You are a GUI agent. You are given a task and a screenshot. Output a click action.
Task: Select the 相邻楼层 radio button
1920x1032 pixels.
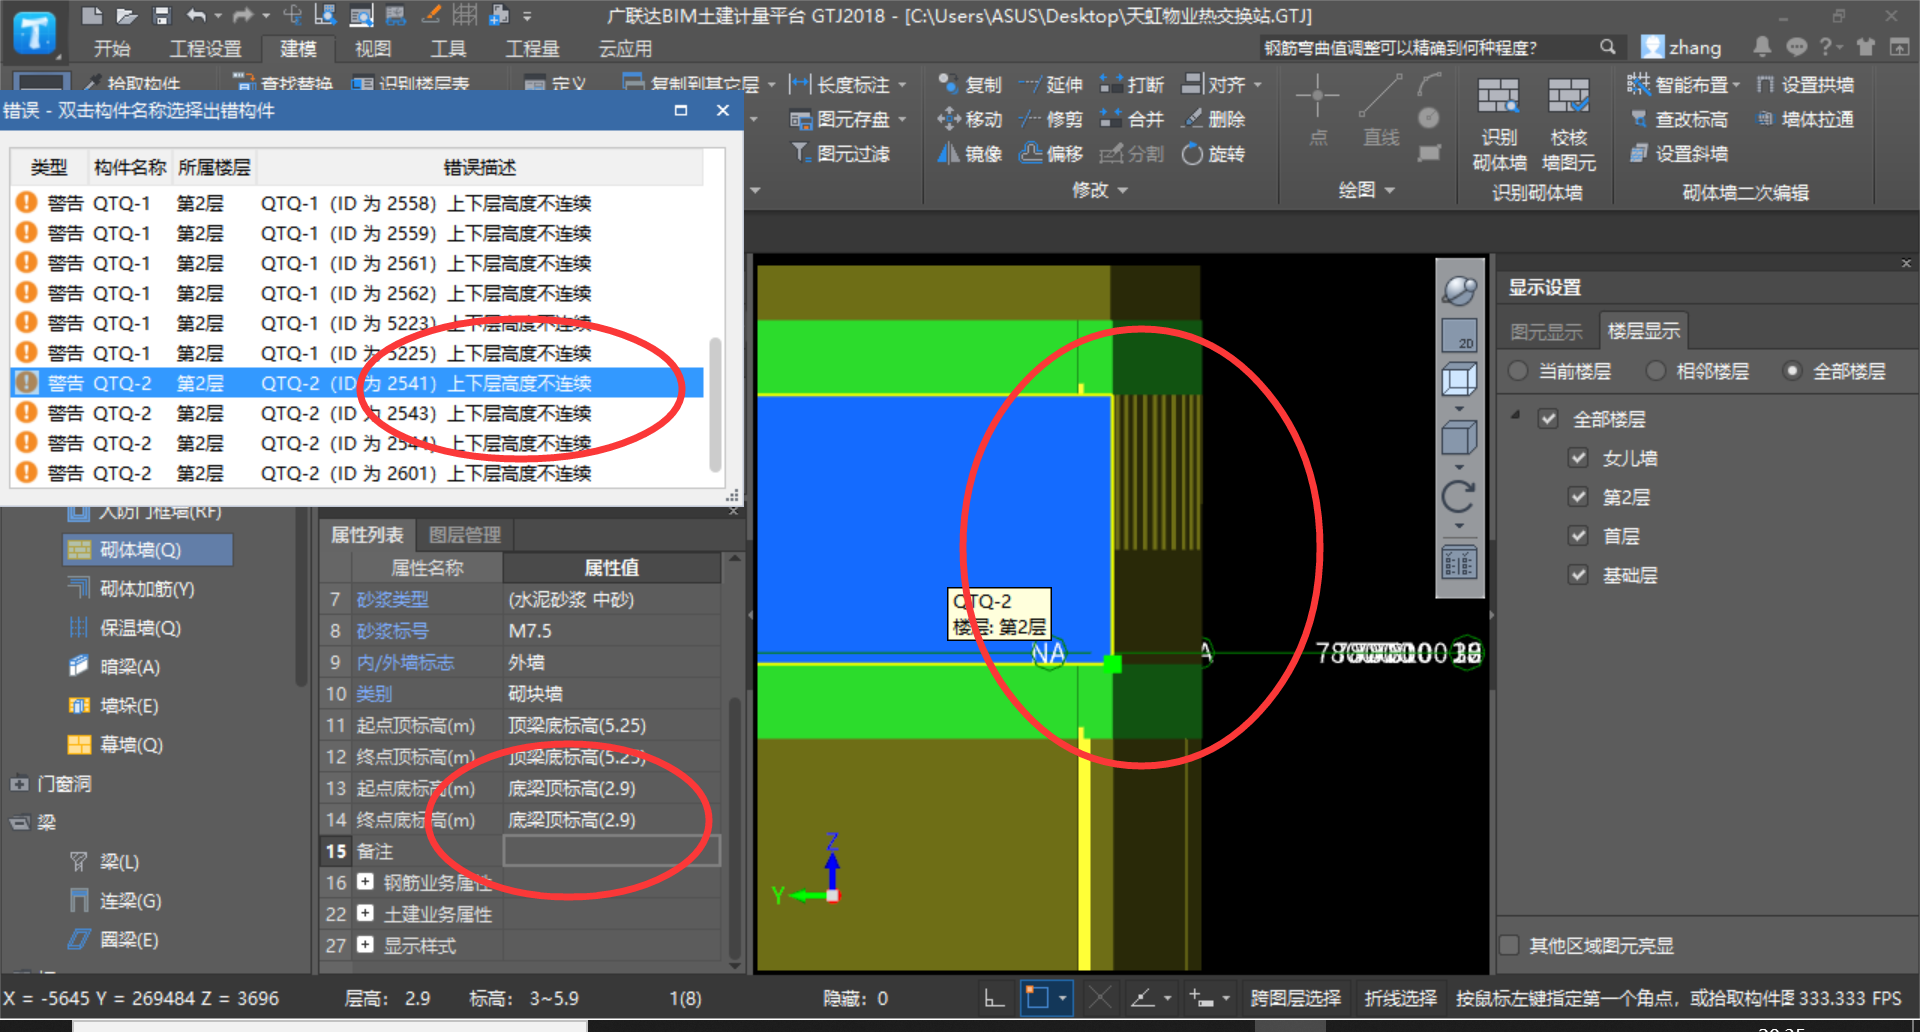point(1656,371)
